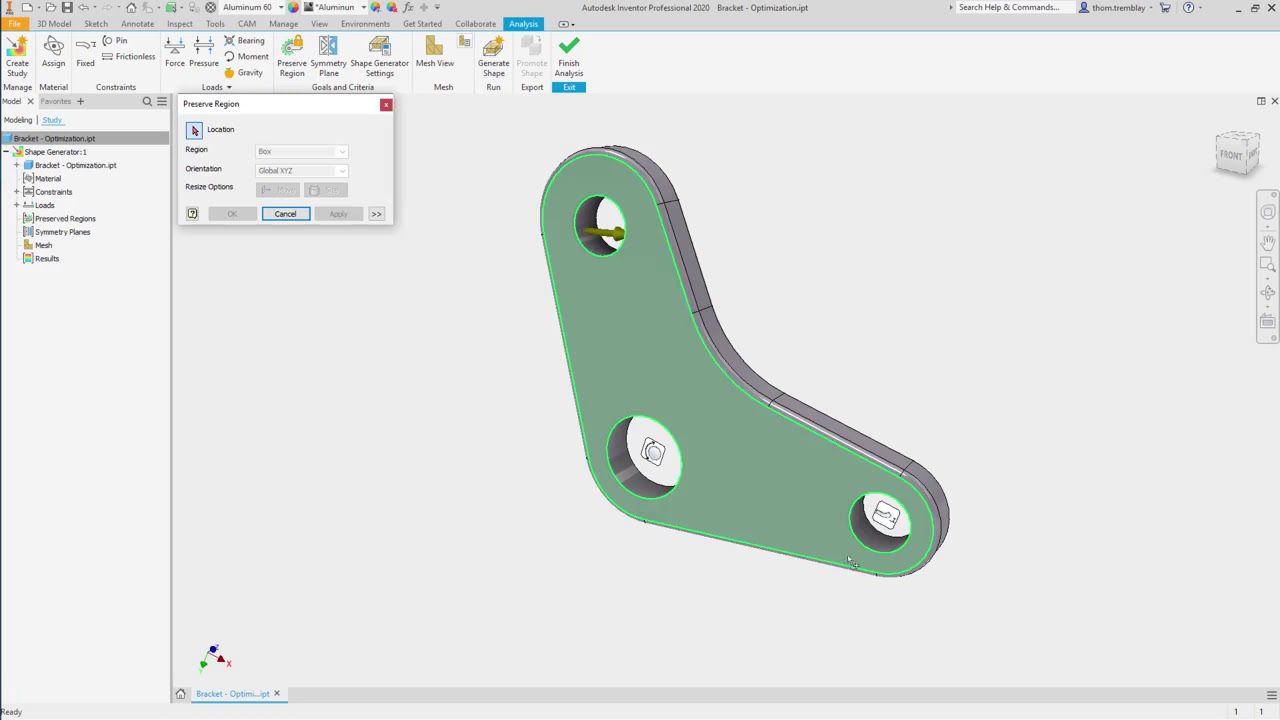Expand dialog with the >> button
Image resolution: width=1280 pixels, height=720 pixels.
click(x=376, y=214)
